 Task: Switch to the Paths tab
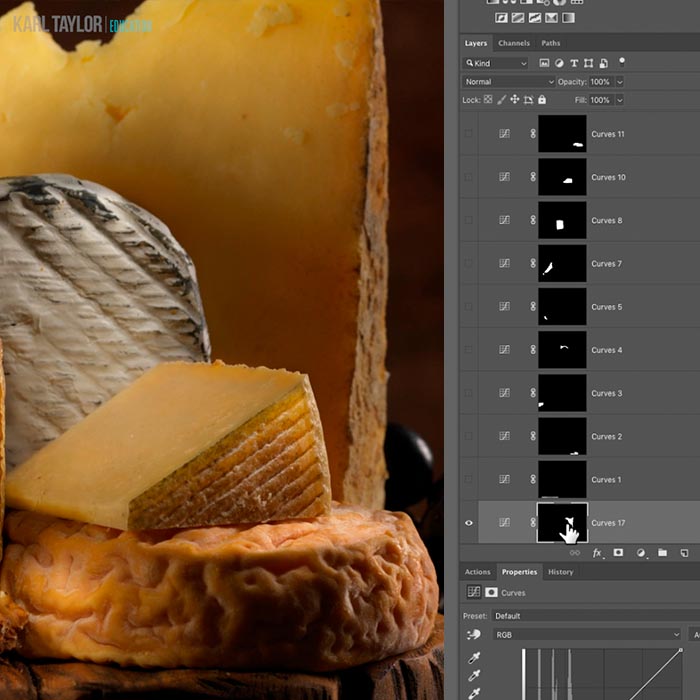pyautogui.click(x=550, y=43)
